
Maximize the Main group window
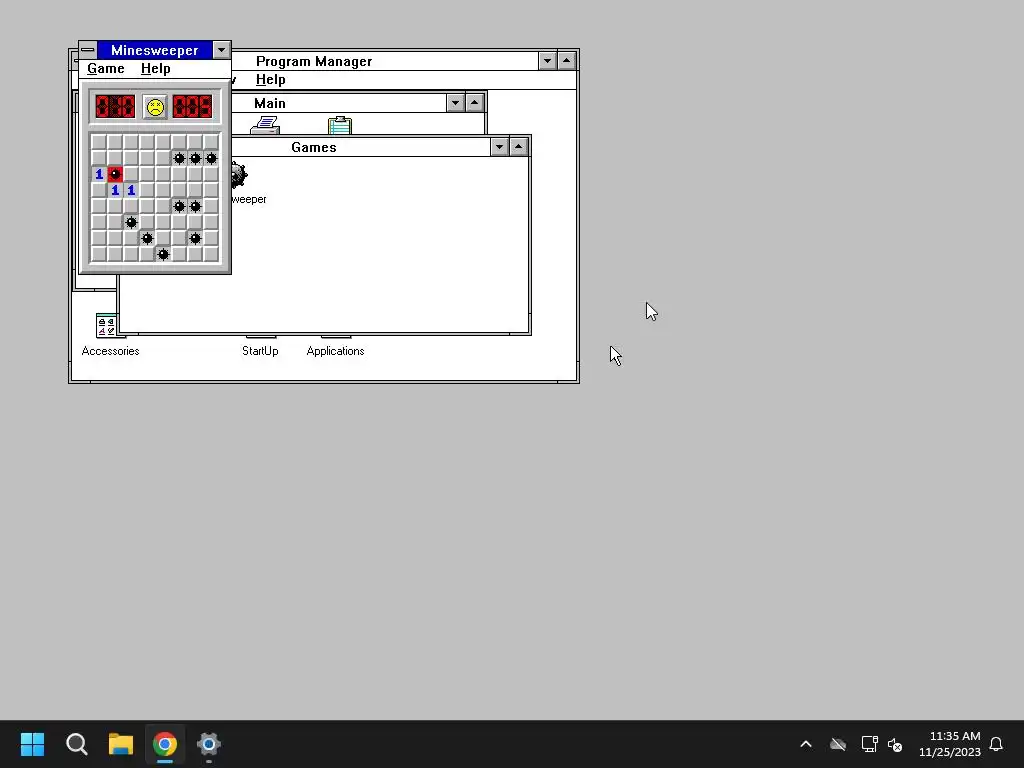click(x=474, y=103)
